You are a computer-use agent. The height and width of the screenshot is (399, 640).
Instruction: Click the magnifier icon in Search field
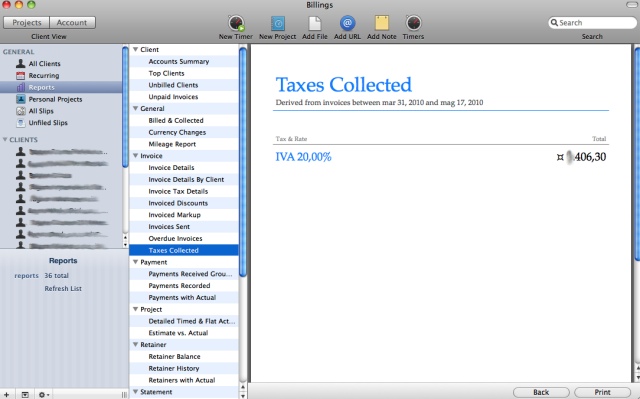554,22
